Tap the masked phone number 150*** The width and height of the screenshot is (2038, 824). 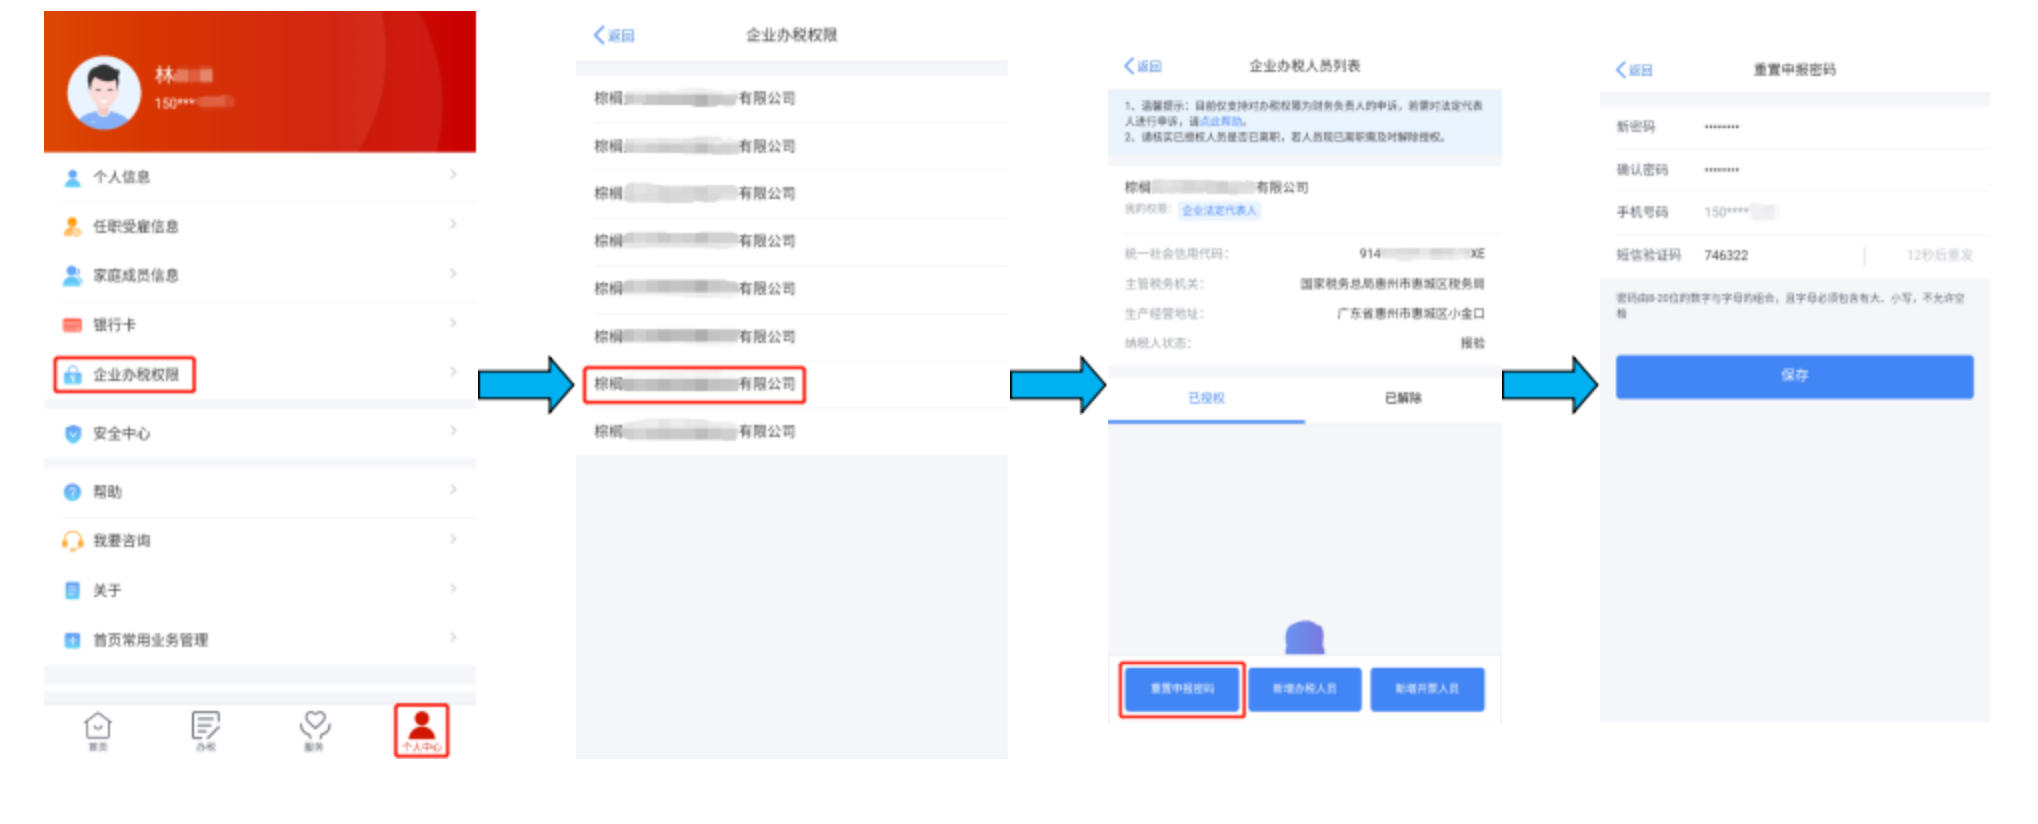coord(194,102)
